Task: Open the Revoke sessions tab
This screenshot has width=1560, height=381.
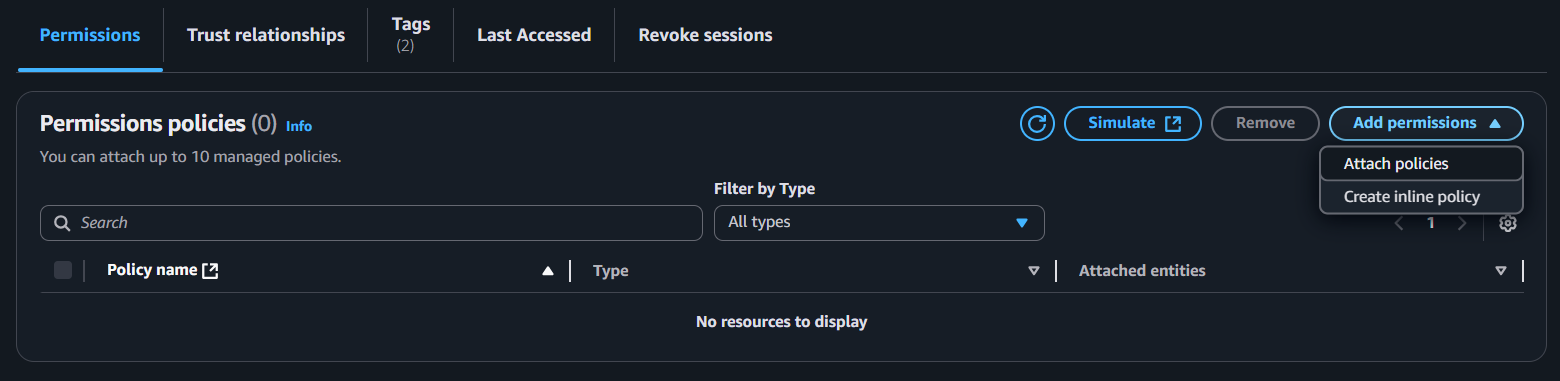Action: [705, 35]
